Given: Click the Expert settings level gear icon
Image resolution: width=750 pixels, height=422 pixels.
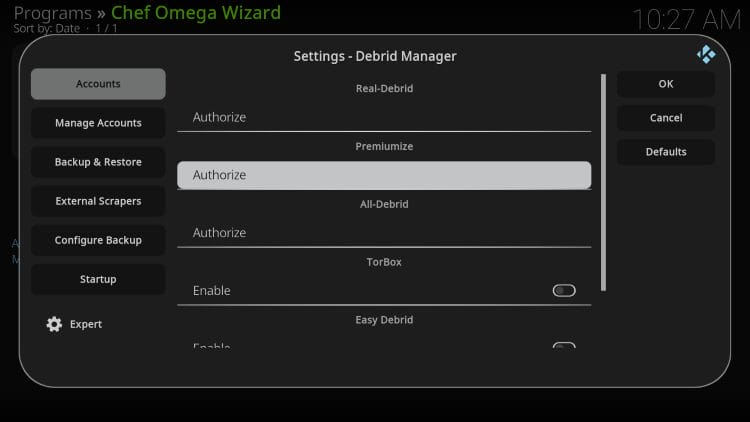Looking at the screenshot, I should [54, 324].
